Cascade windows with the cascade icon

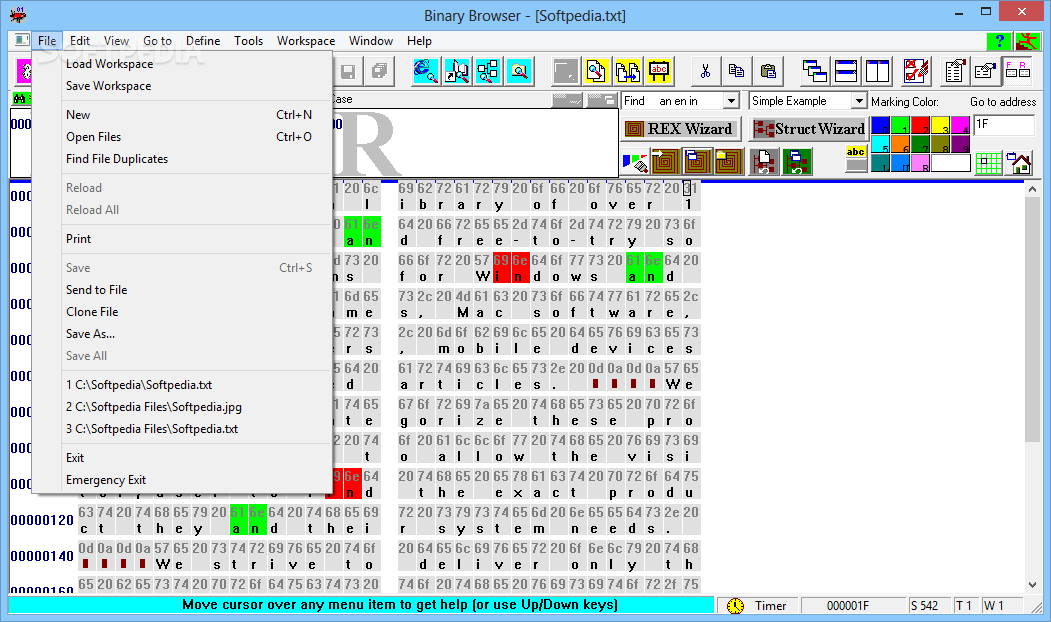click(x=814, y=71)
